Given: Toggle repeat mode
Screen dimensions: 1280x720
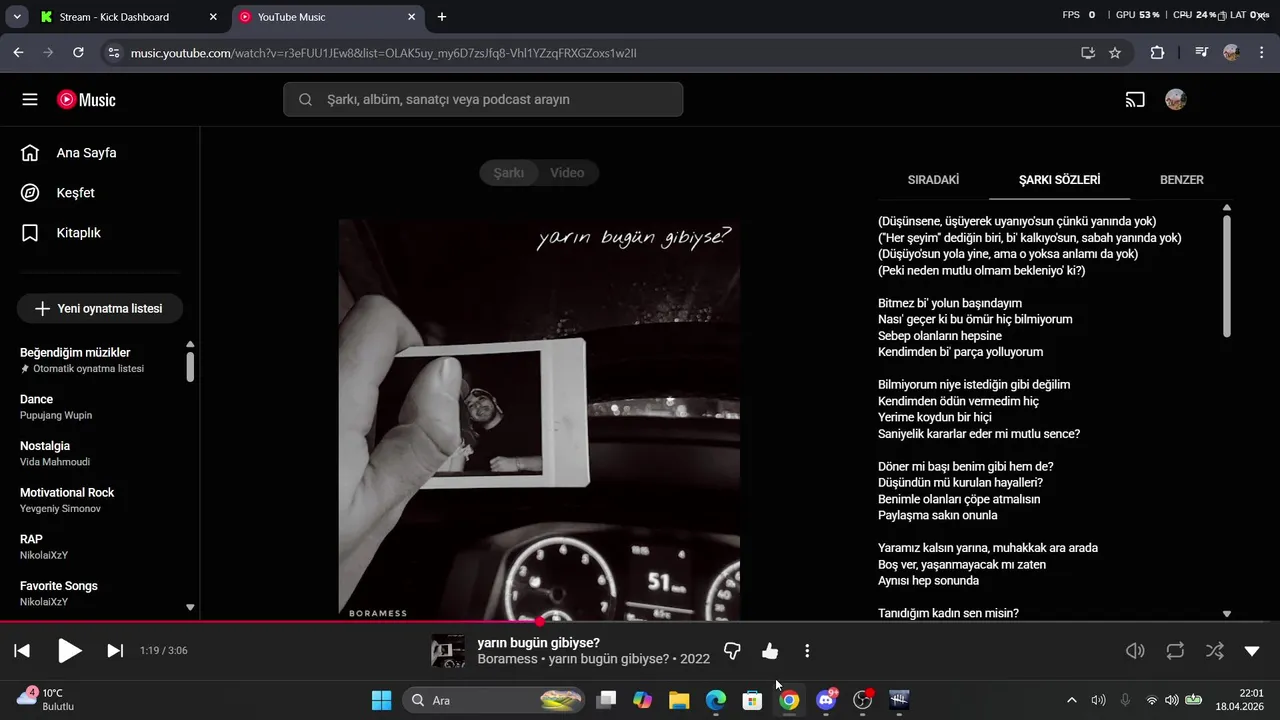Looking at the screenshot, I should tap(1175, 651).
